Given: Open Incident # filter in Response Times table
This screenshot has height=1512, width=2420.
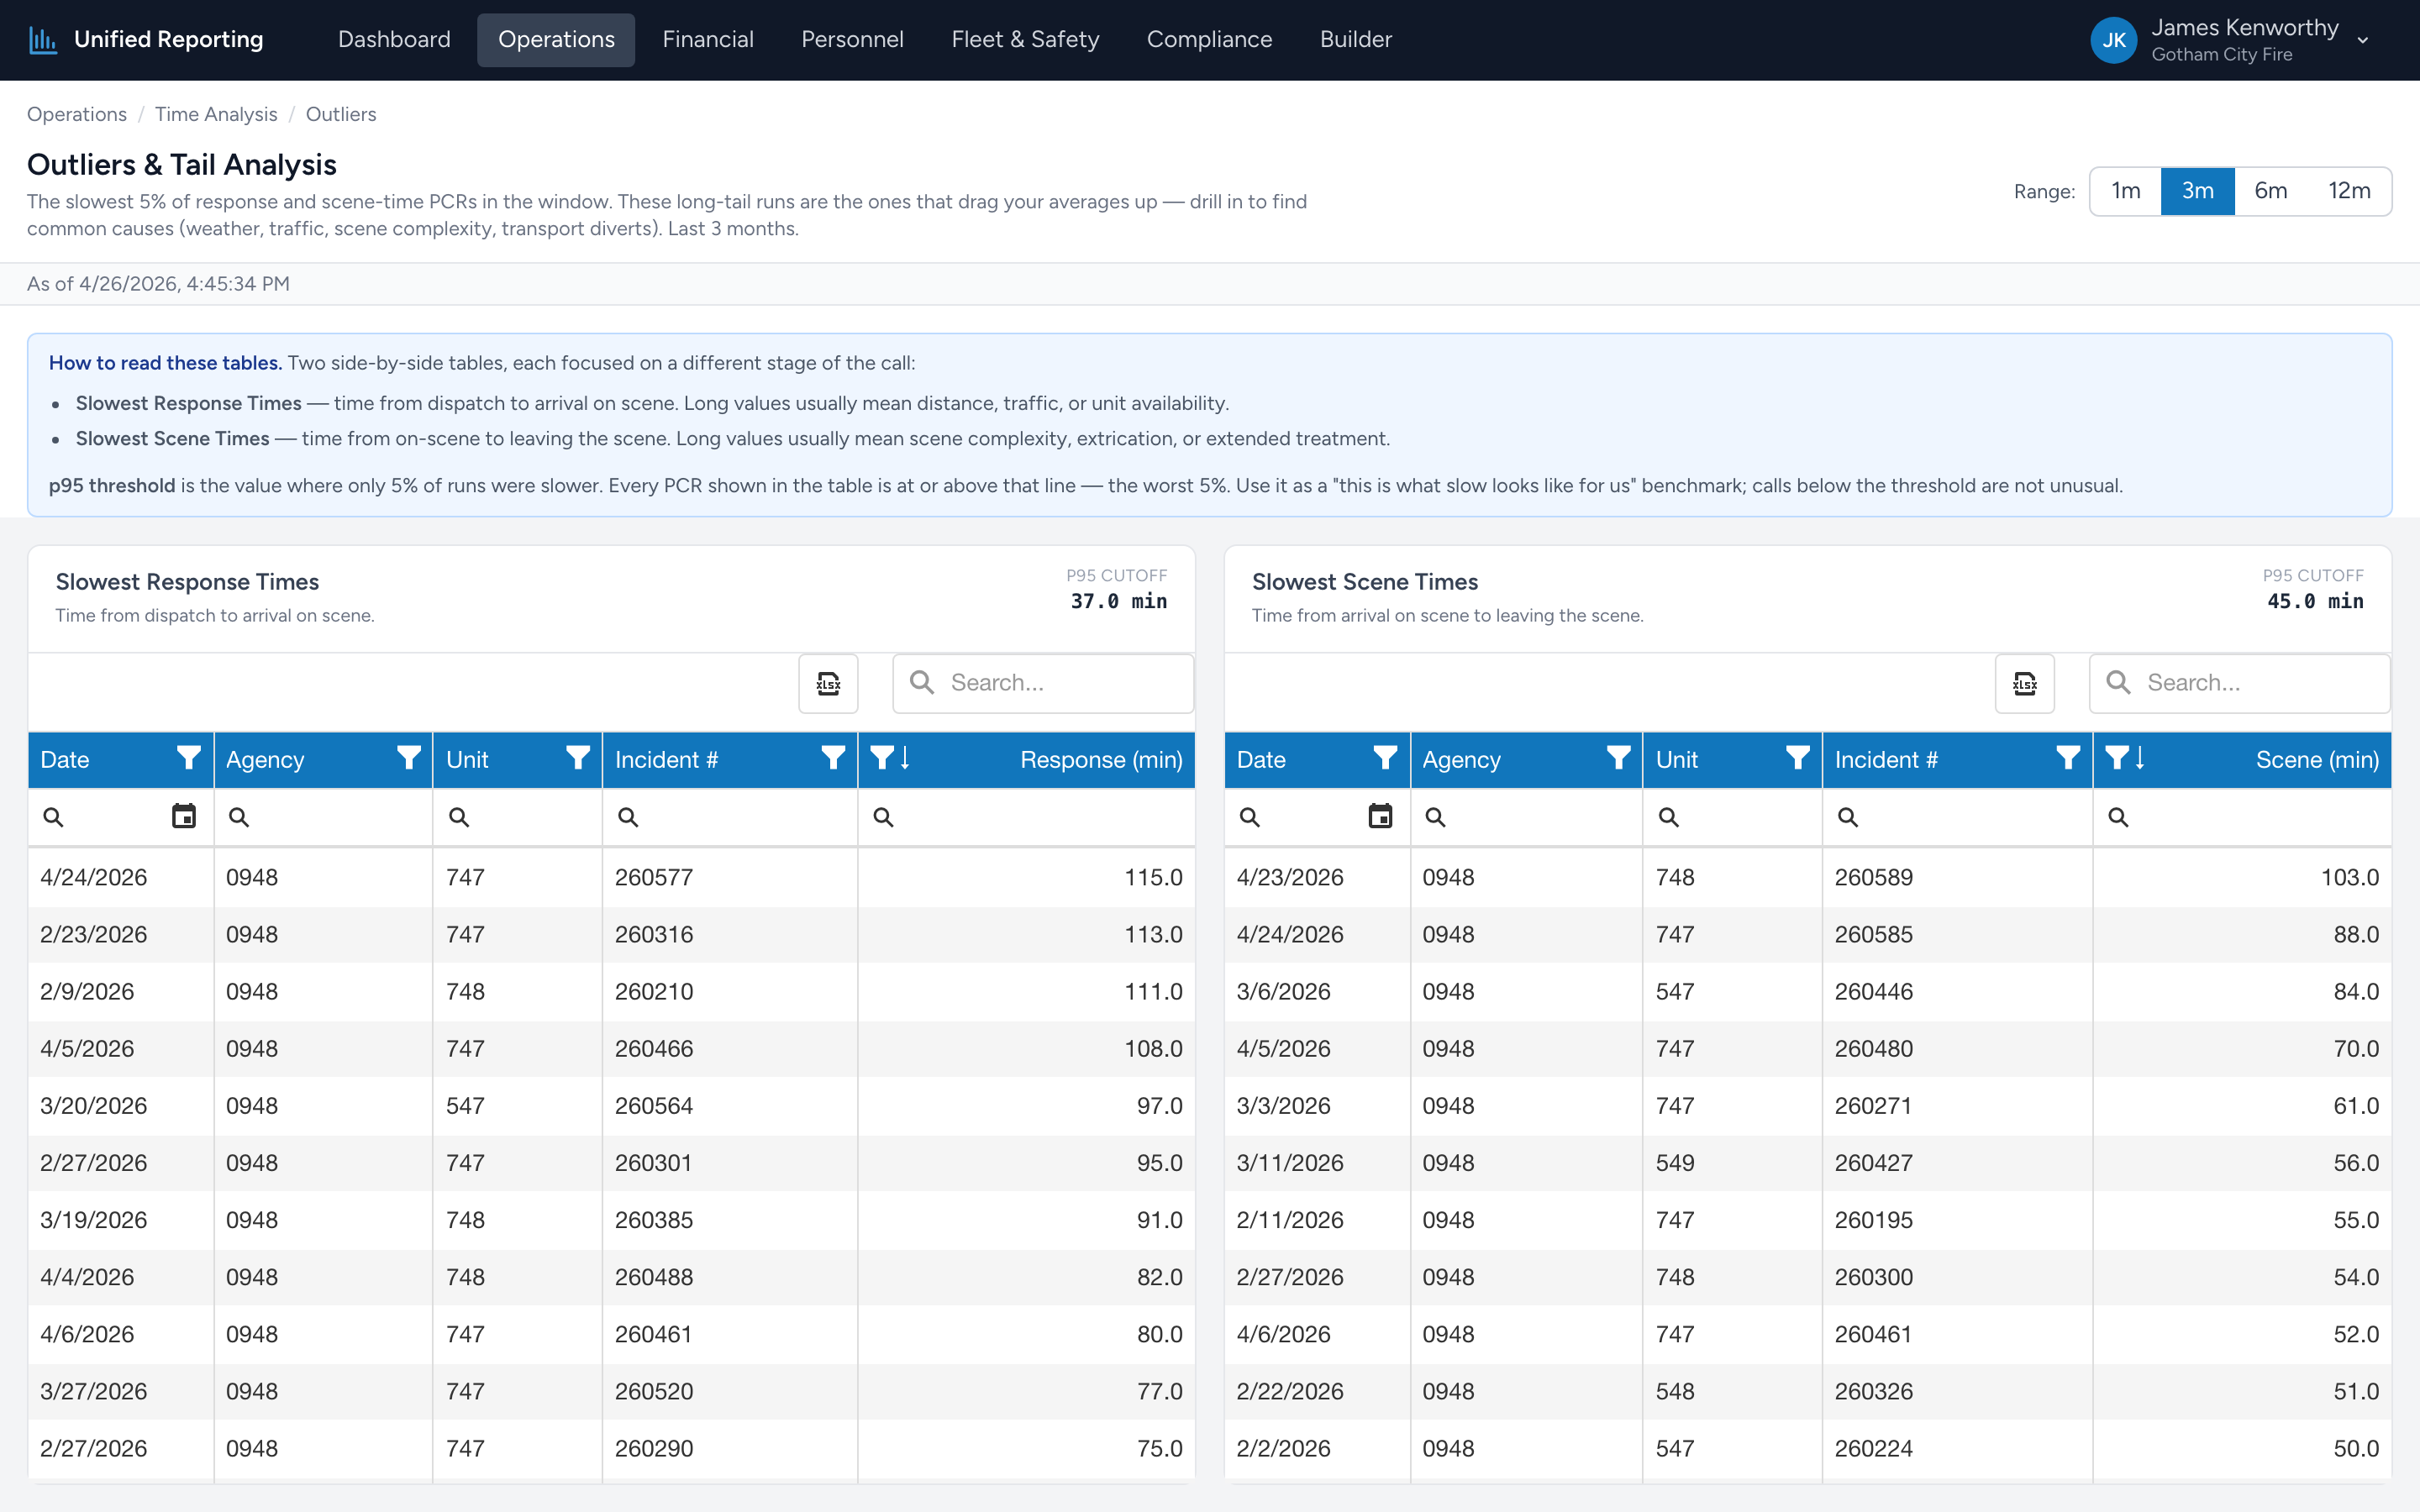Looking at the screenshot, I should (832, 759).
